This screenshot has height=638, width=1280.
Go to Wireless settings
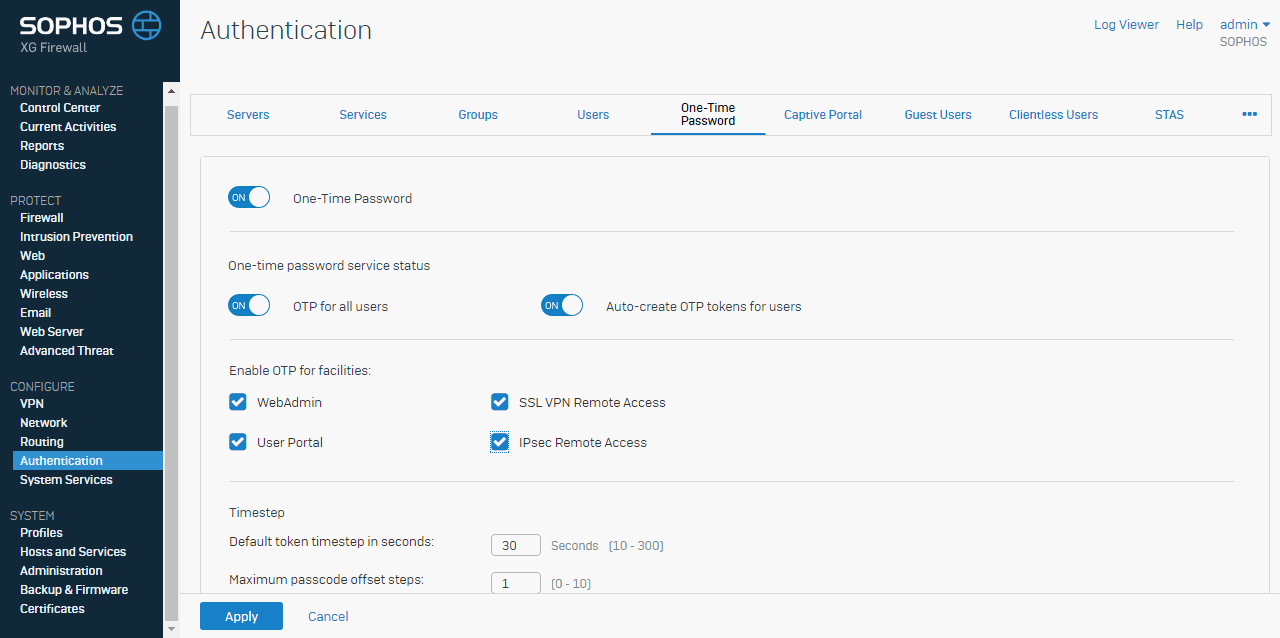[44, 294]
